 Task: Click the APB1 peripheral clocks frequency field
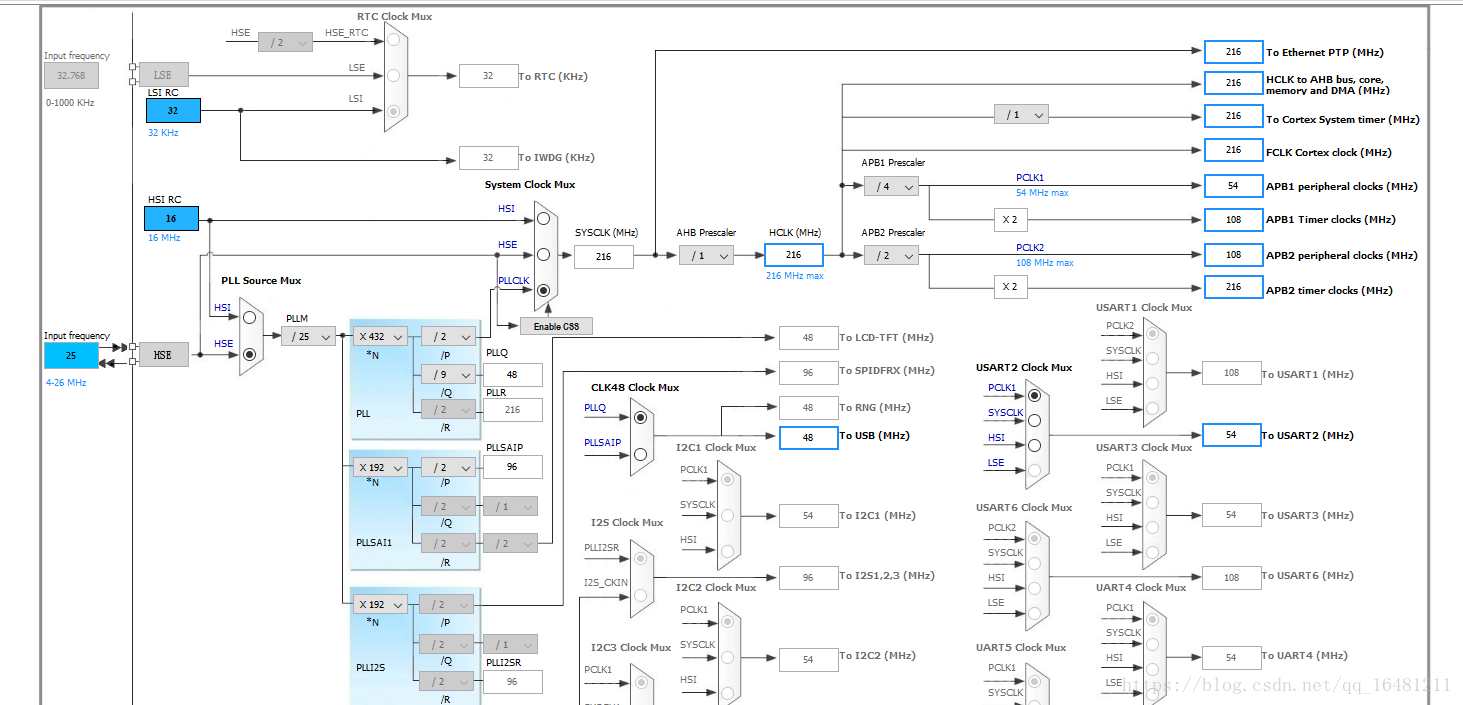coord(1233,186)
